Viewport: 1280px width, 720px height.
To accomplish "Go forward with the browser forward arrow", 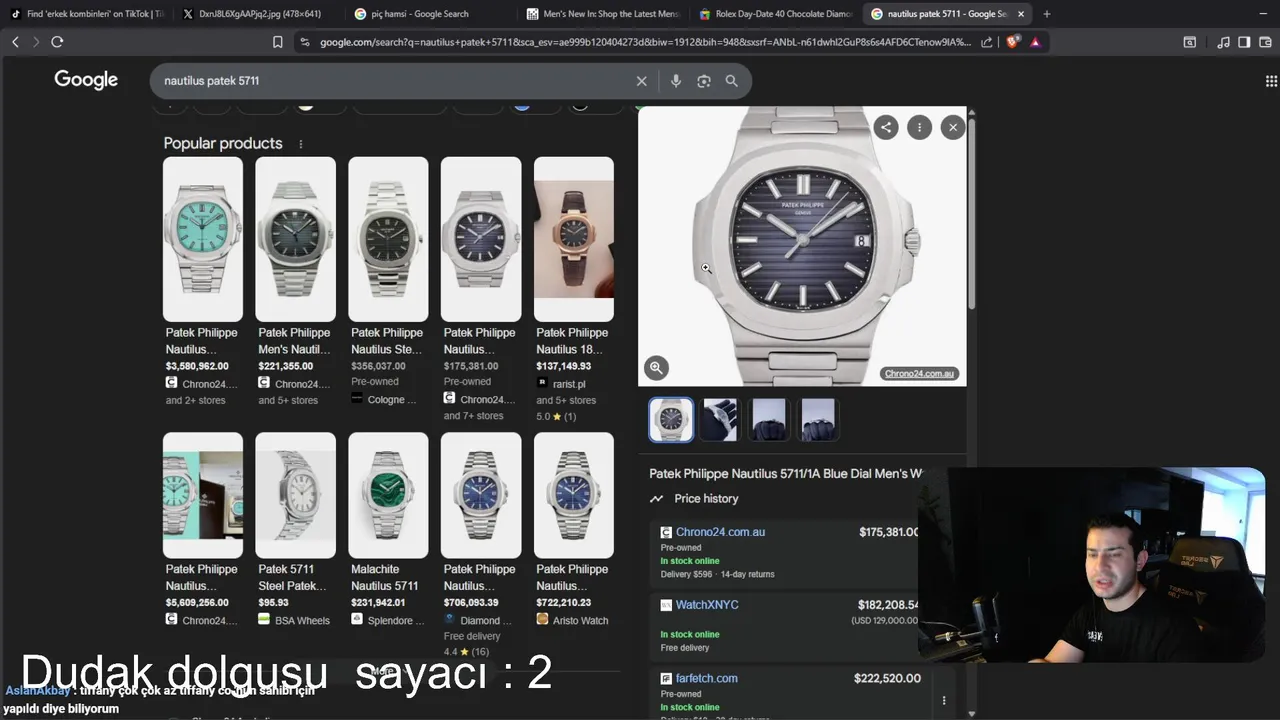I will pos(36,42).
